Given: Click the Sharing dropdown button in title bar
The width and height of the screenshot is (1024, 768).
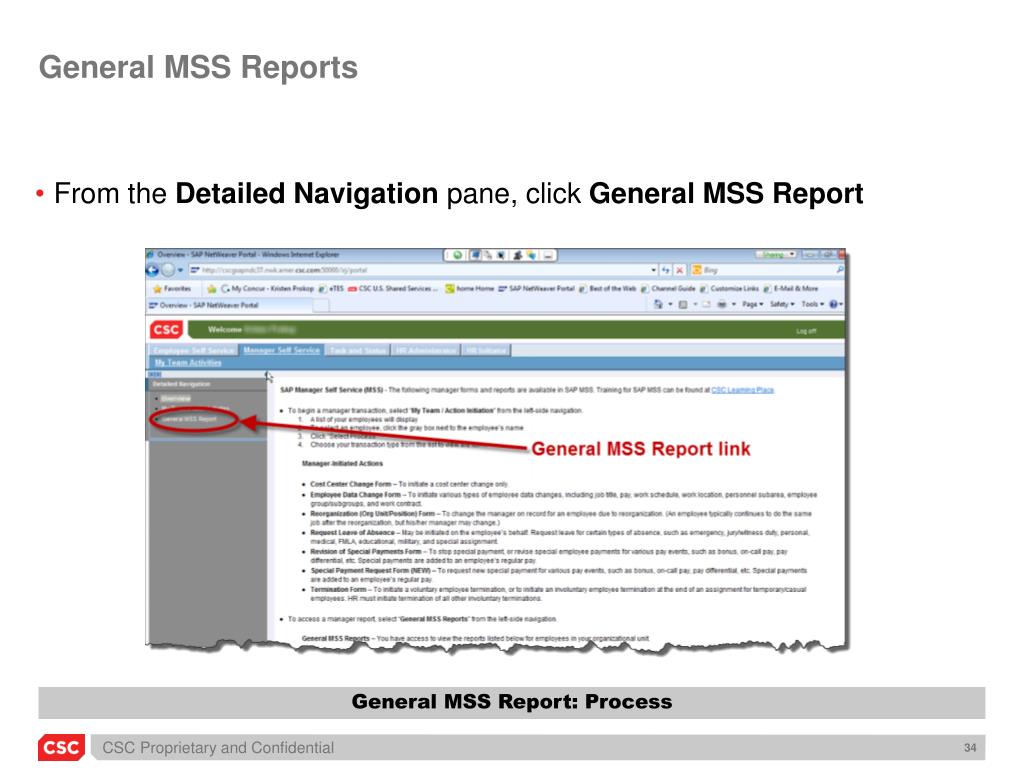Looking at the screenshot, I should (x=775, y=255).
